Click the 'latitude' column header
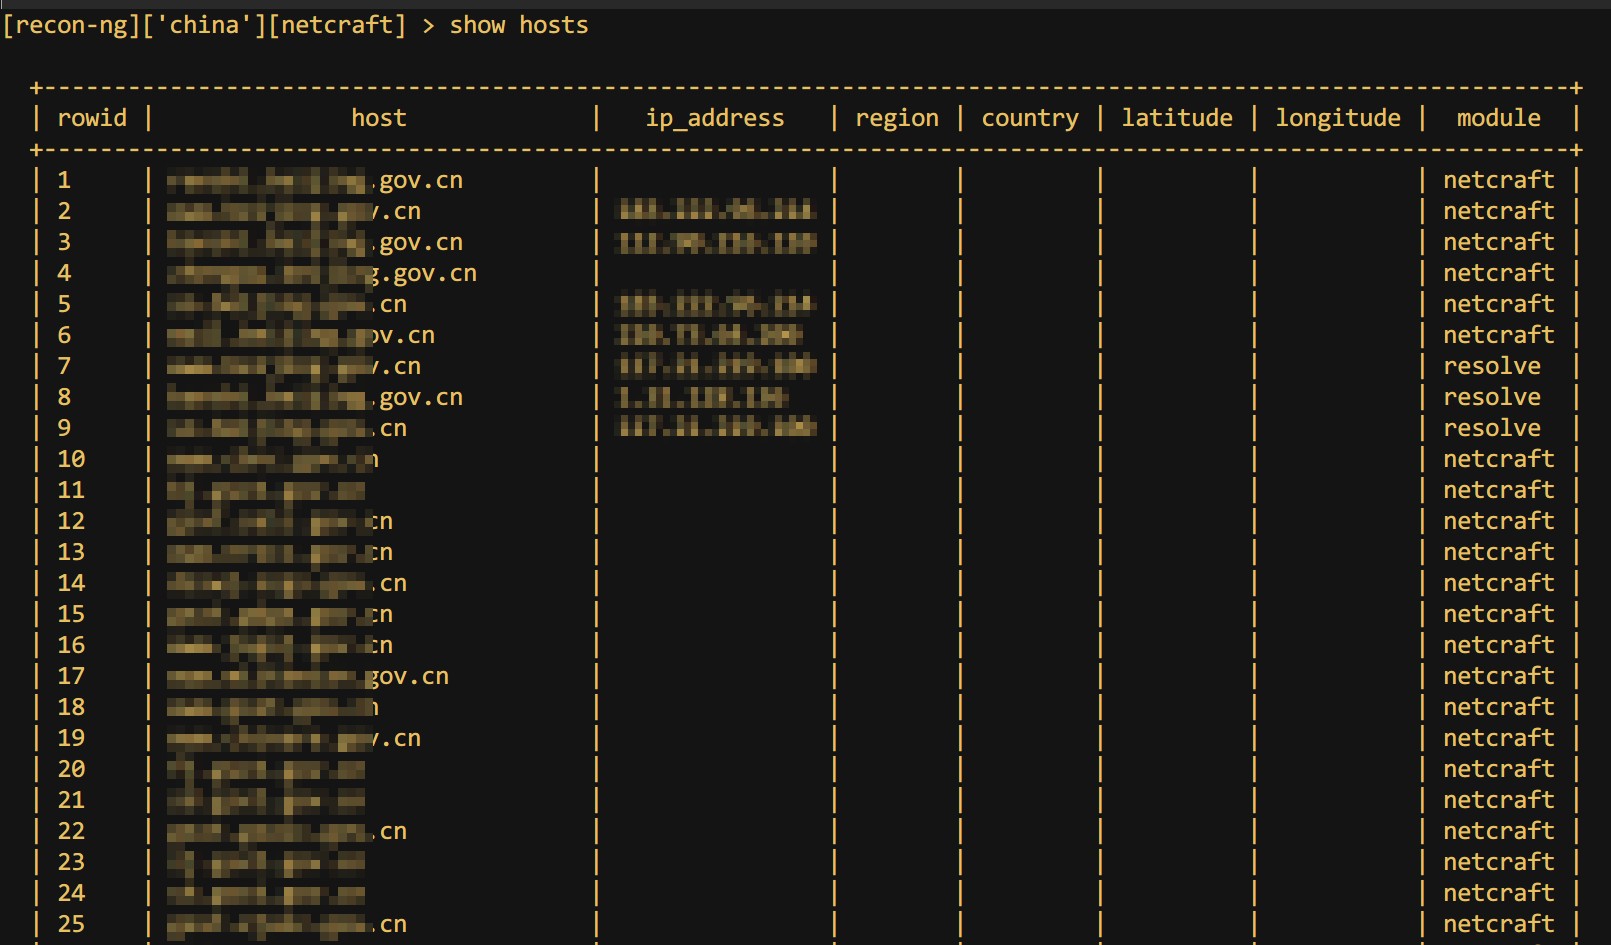The width and height of the screenshot is (1611, 945). (1176, 118)
